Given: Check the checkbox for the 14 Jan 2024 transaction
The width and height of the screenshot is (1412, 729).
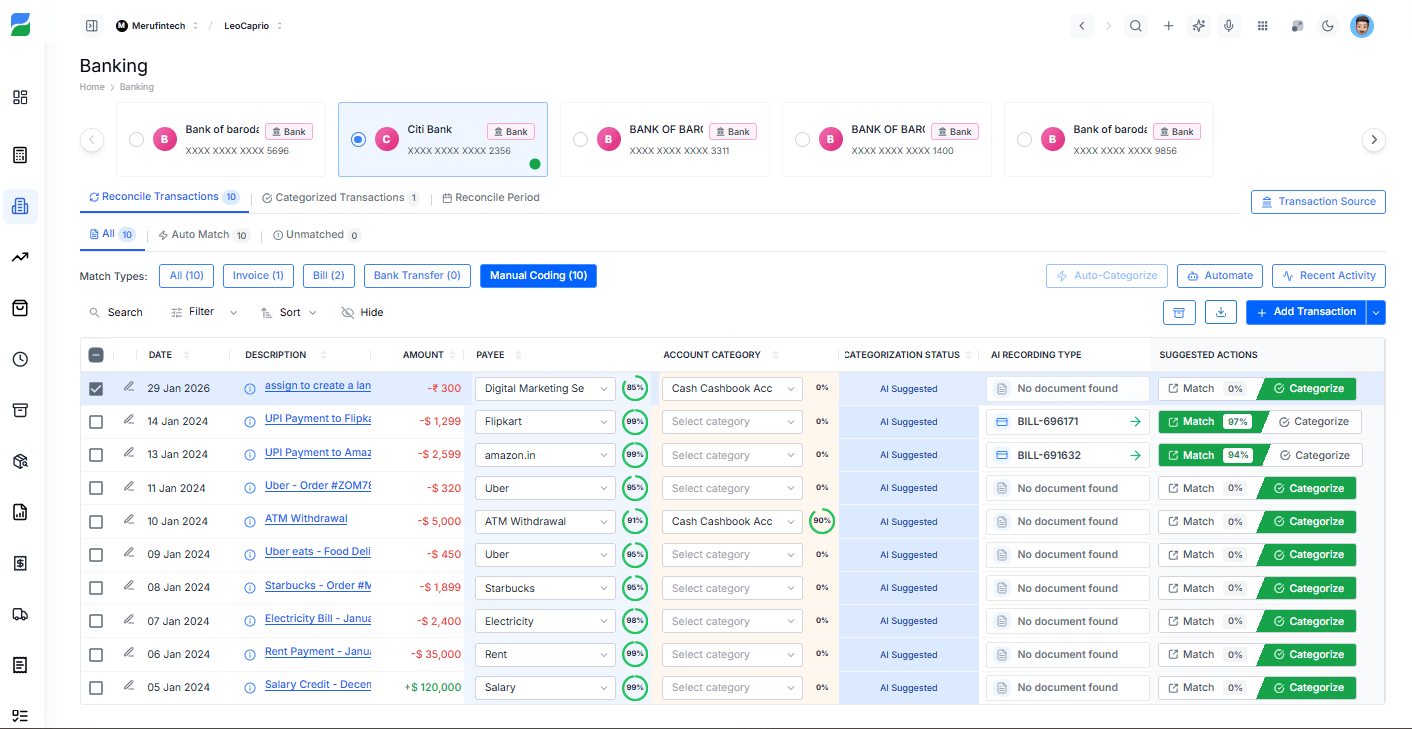Looking at the screenshot, I should click(x=96, y=421).
